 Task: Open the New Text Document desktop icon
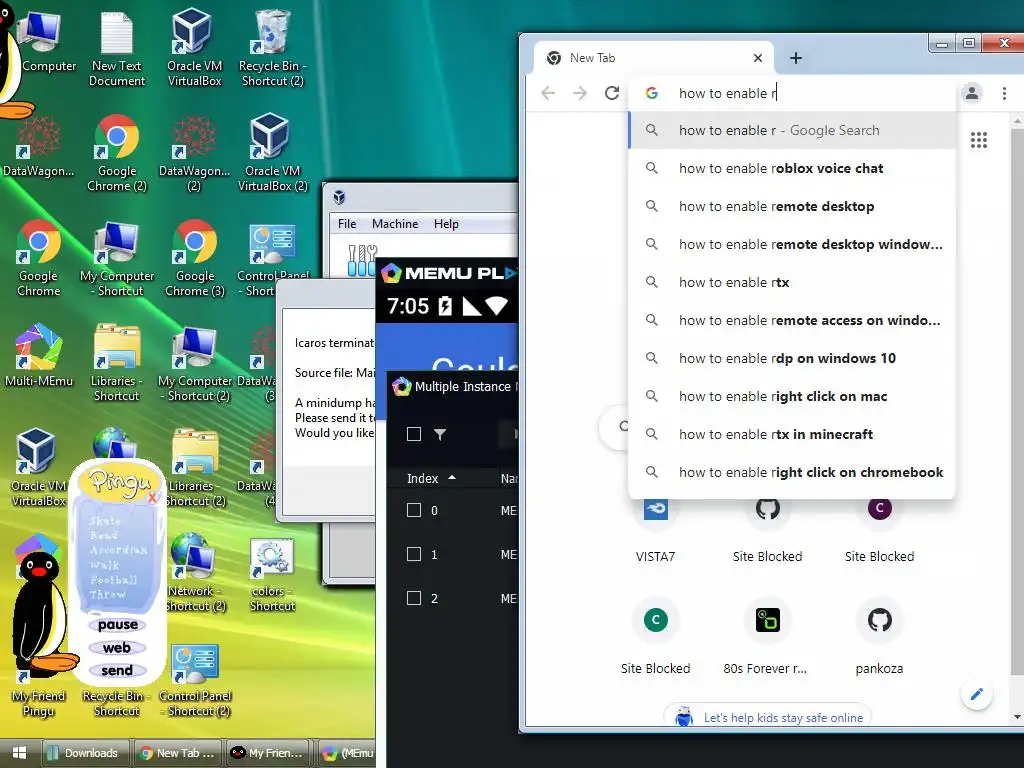[x=117, y=49]
